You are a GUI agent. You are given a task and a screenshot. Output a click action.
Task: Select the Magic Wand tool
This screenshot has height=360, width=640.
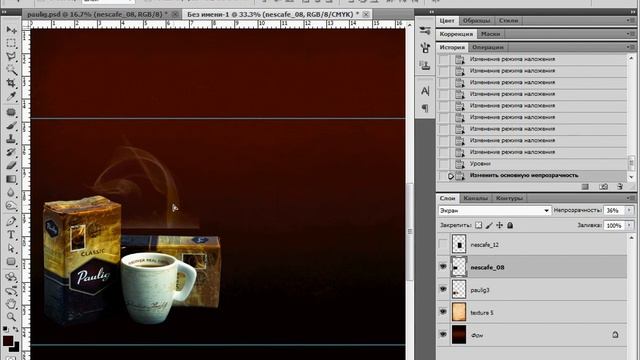pos(11,70)
